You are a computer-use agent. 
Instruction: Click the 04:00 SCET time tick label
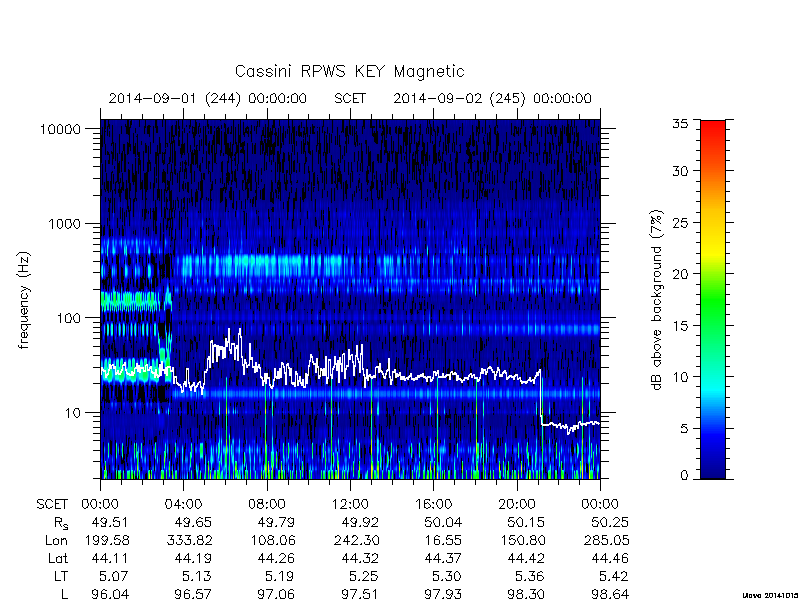coord(184,504)
